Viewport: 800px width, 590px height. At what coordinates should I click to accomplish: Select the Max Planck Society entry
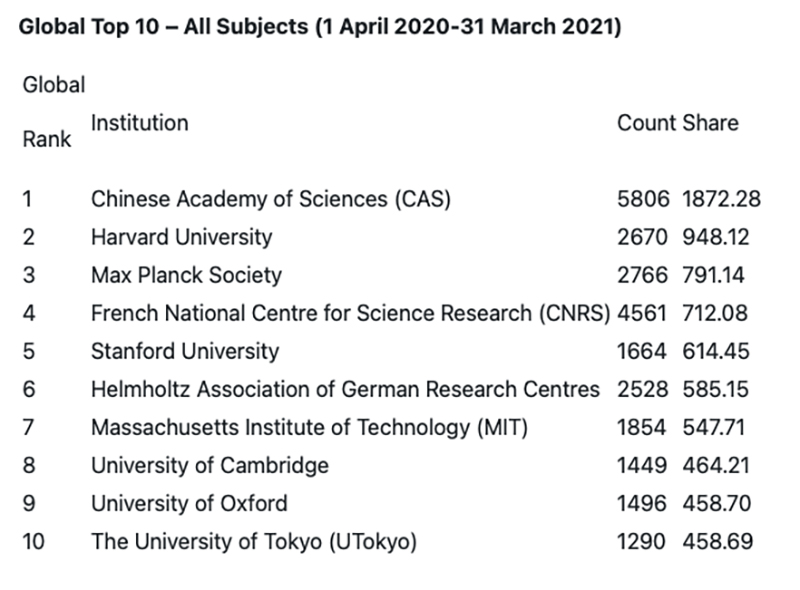(x=186, y=275)
